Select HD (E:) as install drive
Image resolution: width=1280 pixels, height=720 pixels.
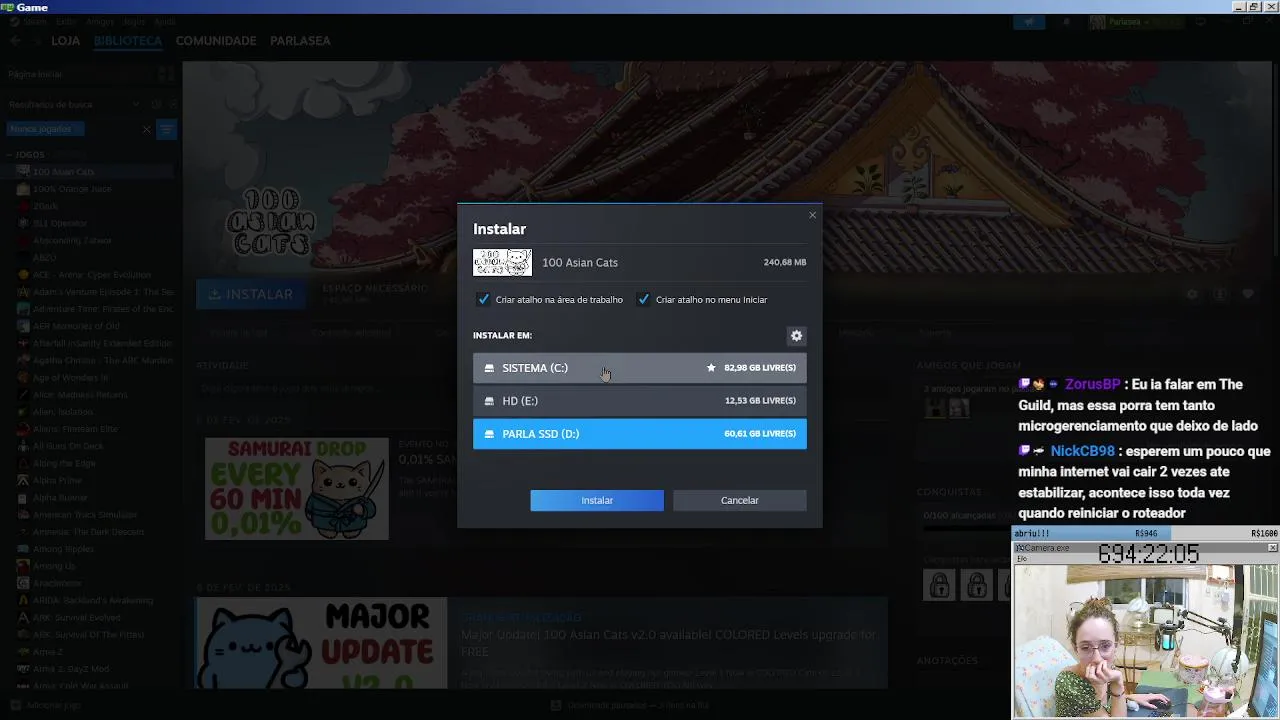(639, 401)
